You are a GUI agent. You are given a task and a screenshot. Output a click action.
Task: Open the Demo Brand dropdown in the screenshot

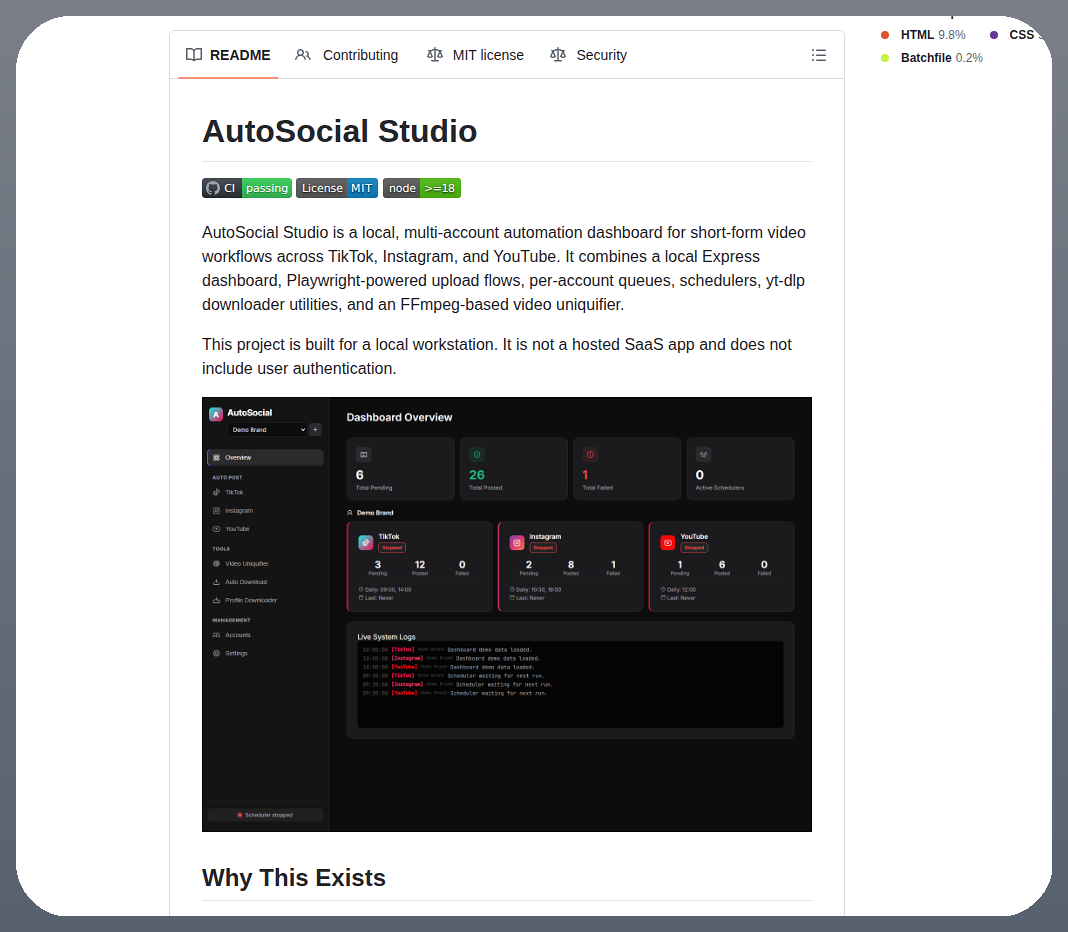[x=267, y=430]
